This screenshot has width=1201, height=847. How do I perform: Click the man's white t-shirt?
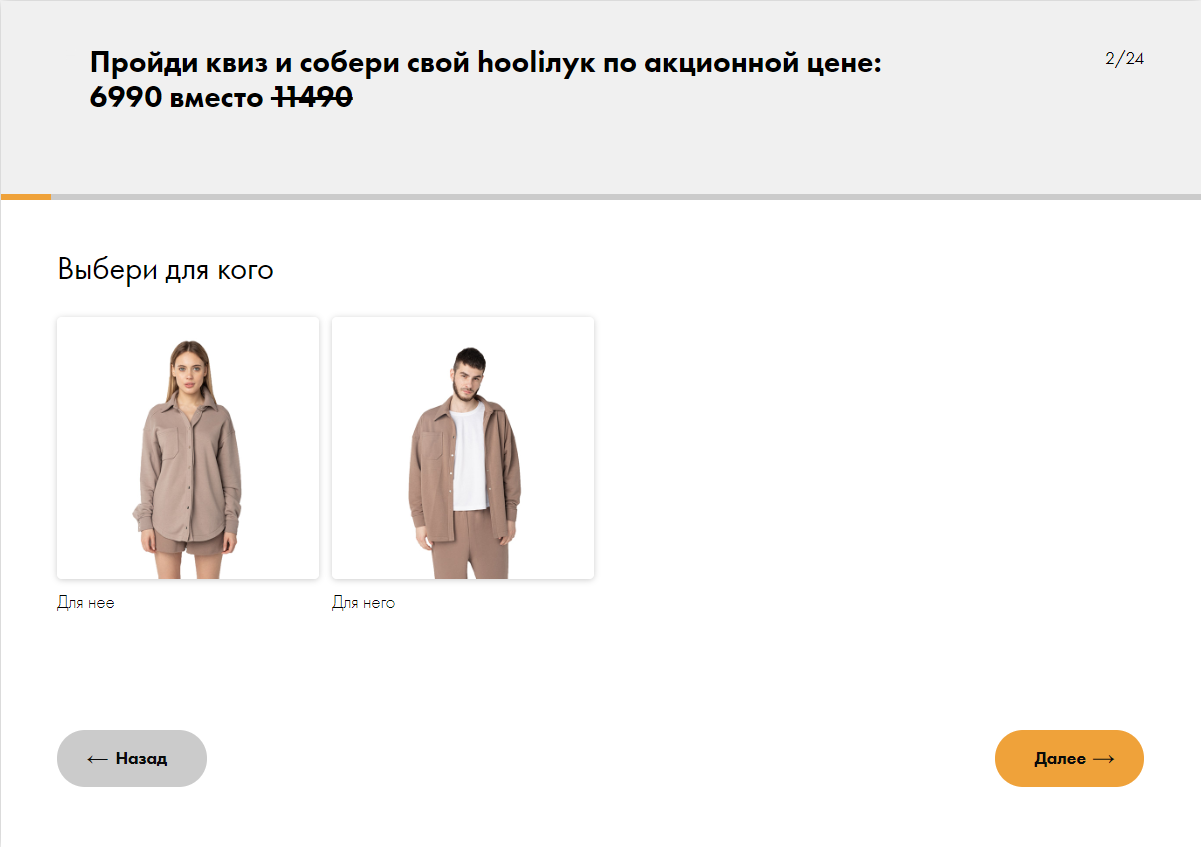[x=465, y=460]
